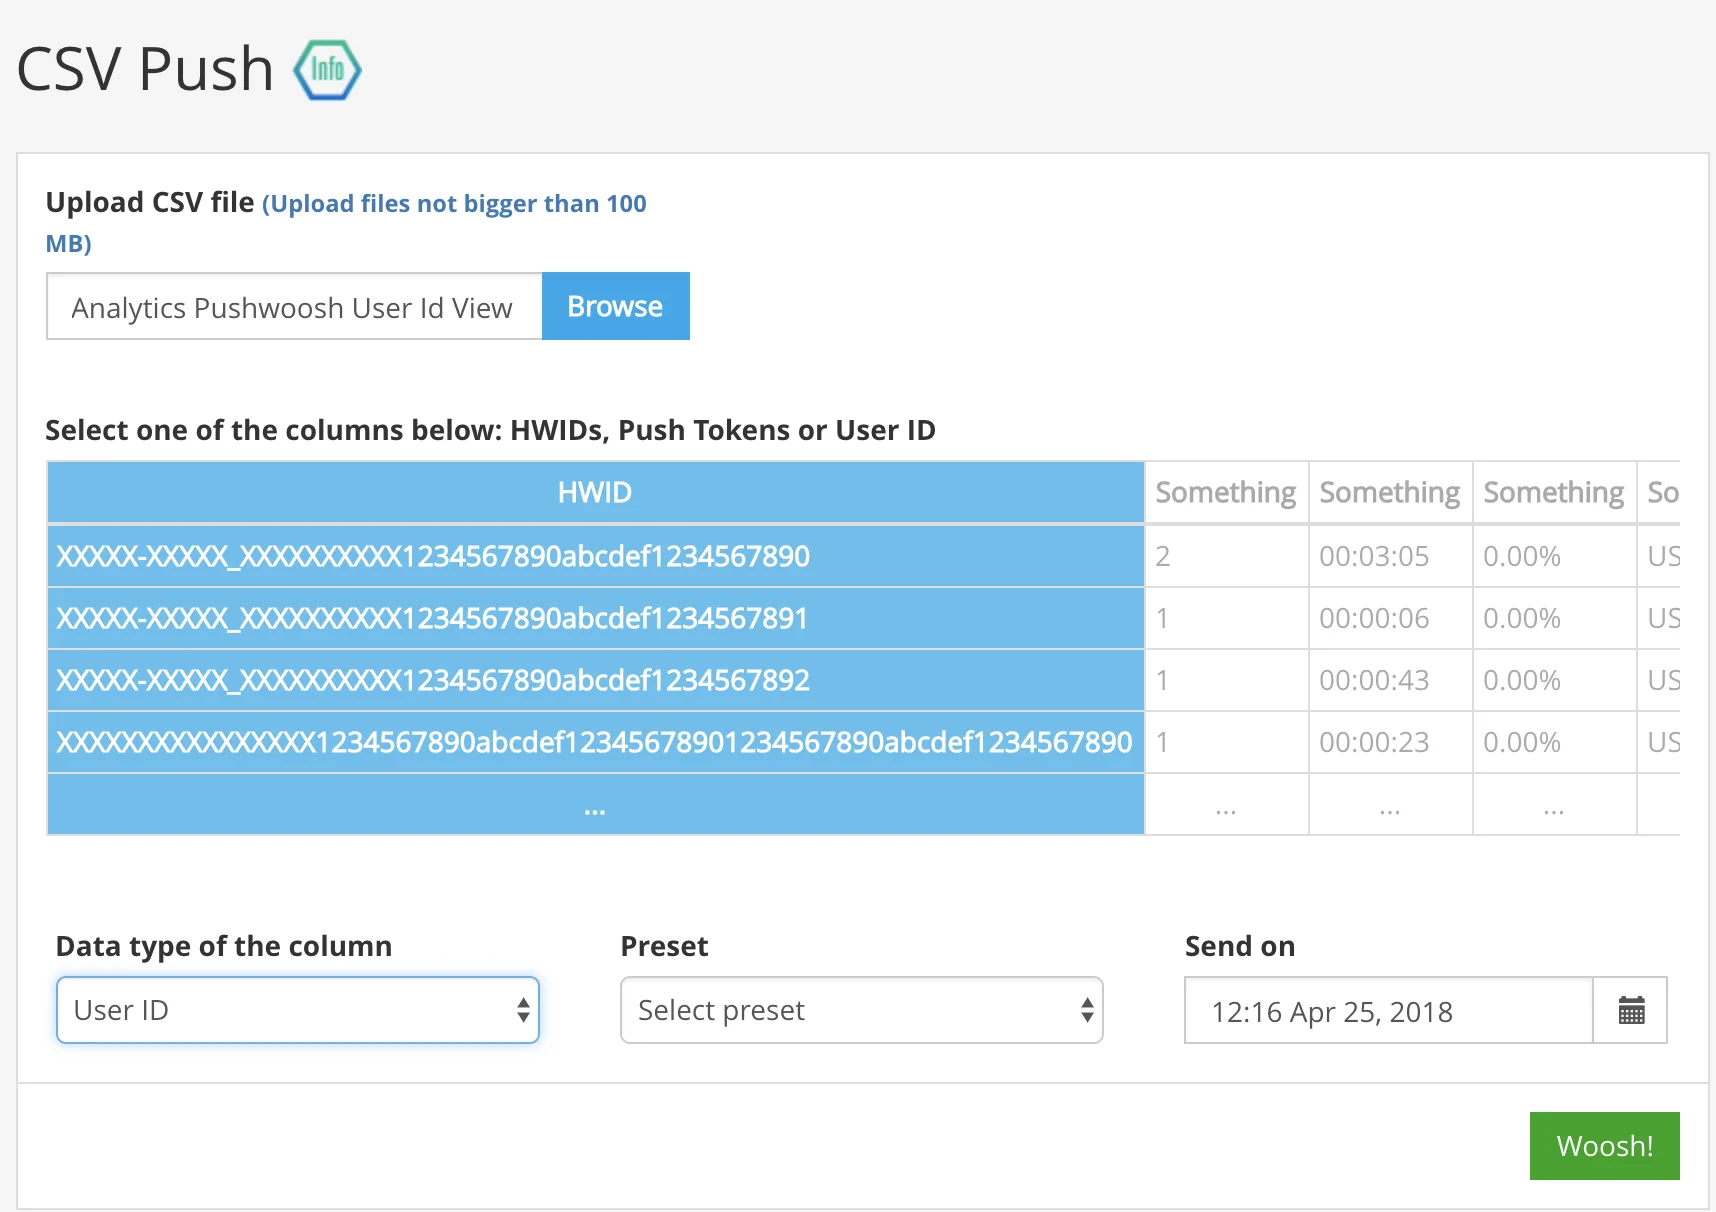Click the Analytics Pushwoosh User Id View field
This screenshot has width=1716, height=1212.
tap(293, 307)
